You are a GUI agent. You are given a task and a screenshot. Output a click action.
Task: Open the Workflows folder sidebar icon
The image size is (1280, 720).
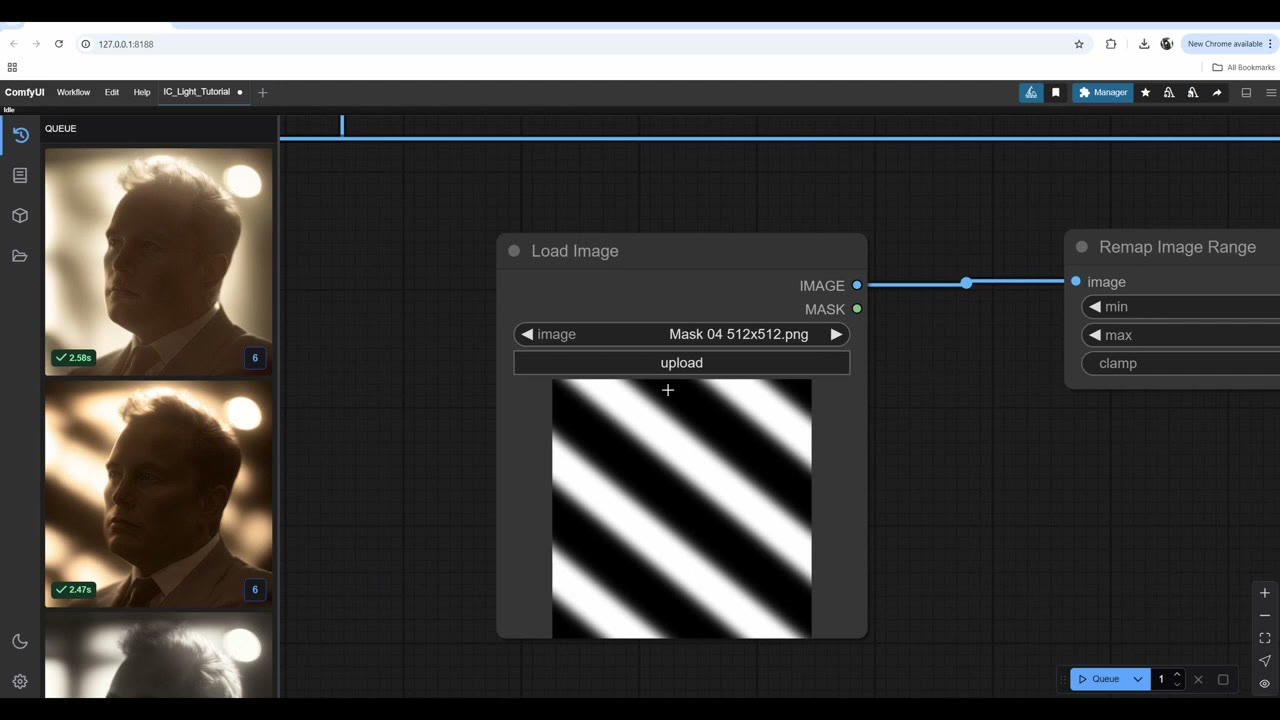(20, 256)
